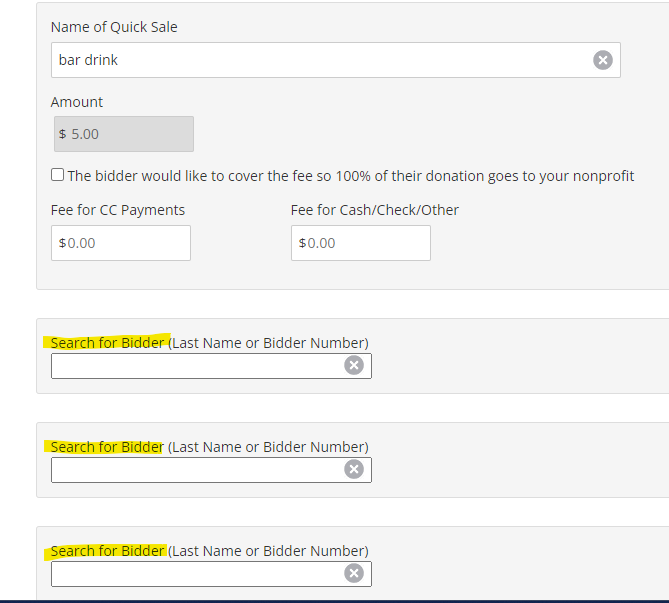
Task: Click the 'Fee for Cash/Check/Other' label
Action: pos(375,210)
